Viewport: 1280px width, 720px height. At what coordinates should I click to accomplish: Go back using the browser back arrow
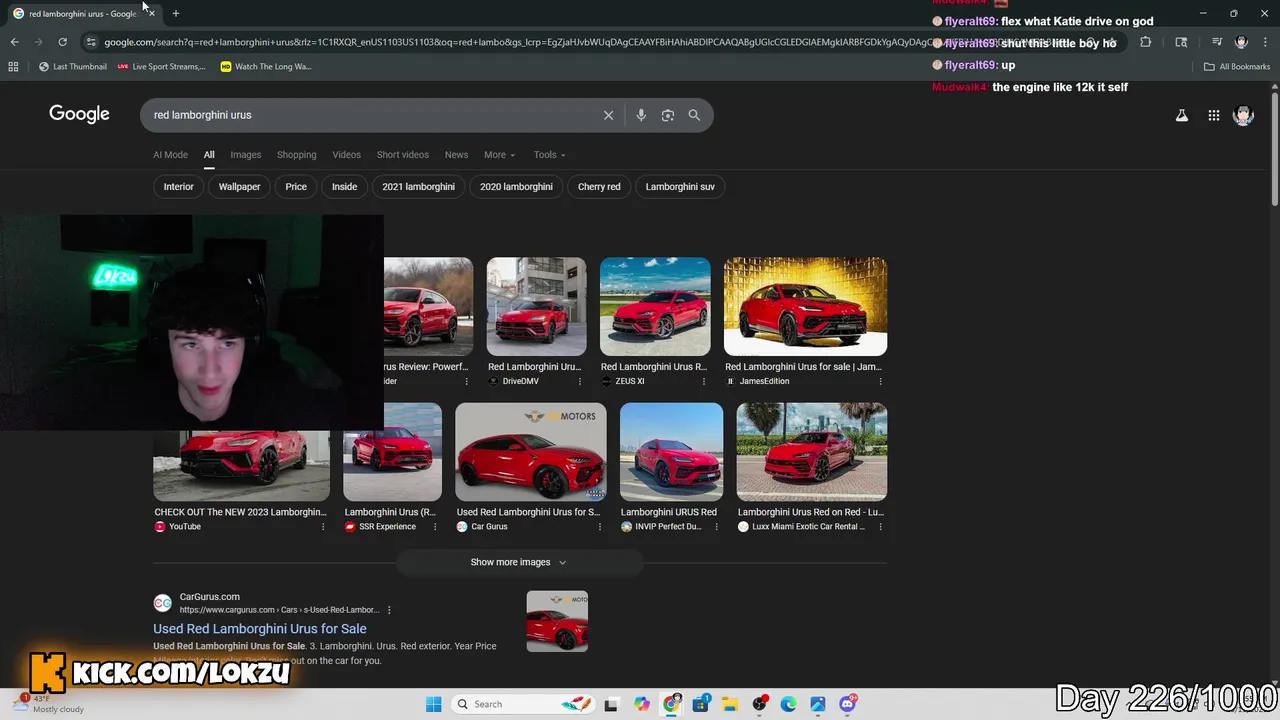click(x=14, y=42)
